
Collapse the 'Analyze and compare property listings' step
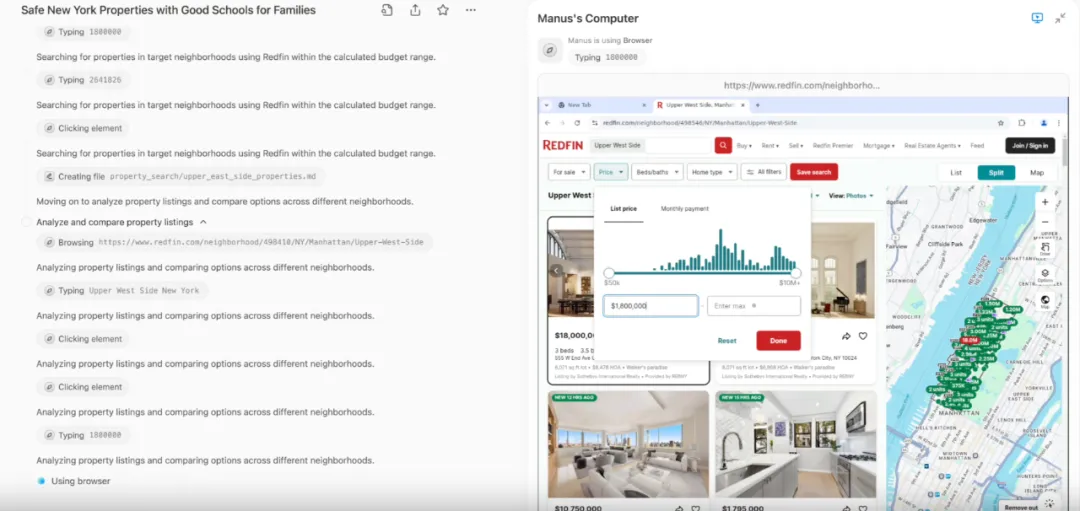click(203, 222)
